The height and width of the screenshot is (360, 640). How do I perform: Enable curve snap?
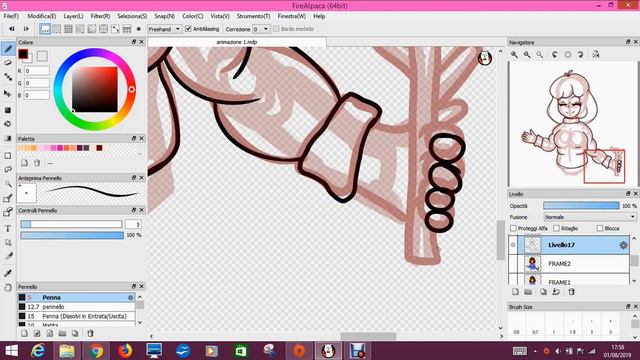point(116,29)
